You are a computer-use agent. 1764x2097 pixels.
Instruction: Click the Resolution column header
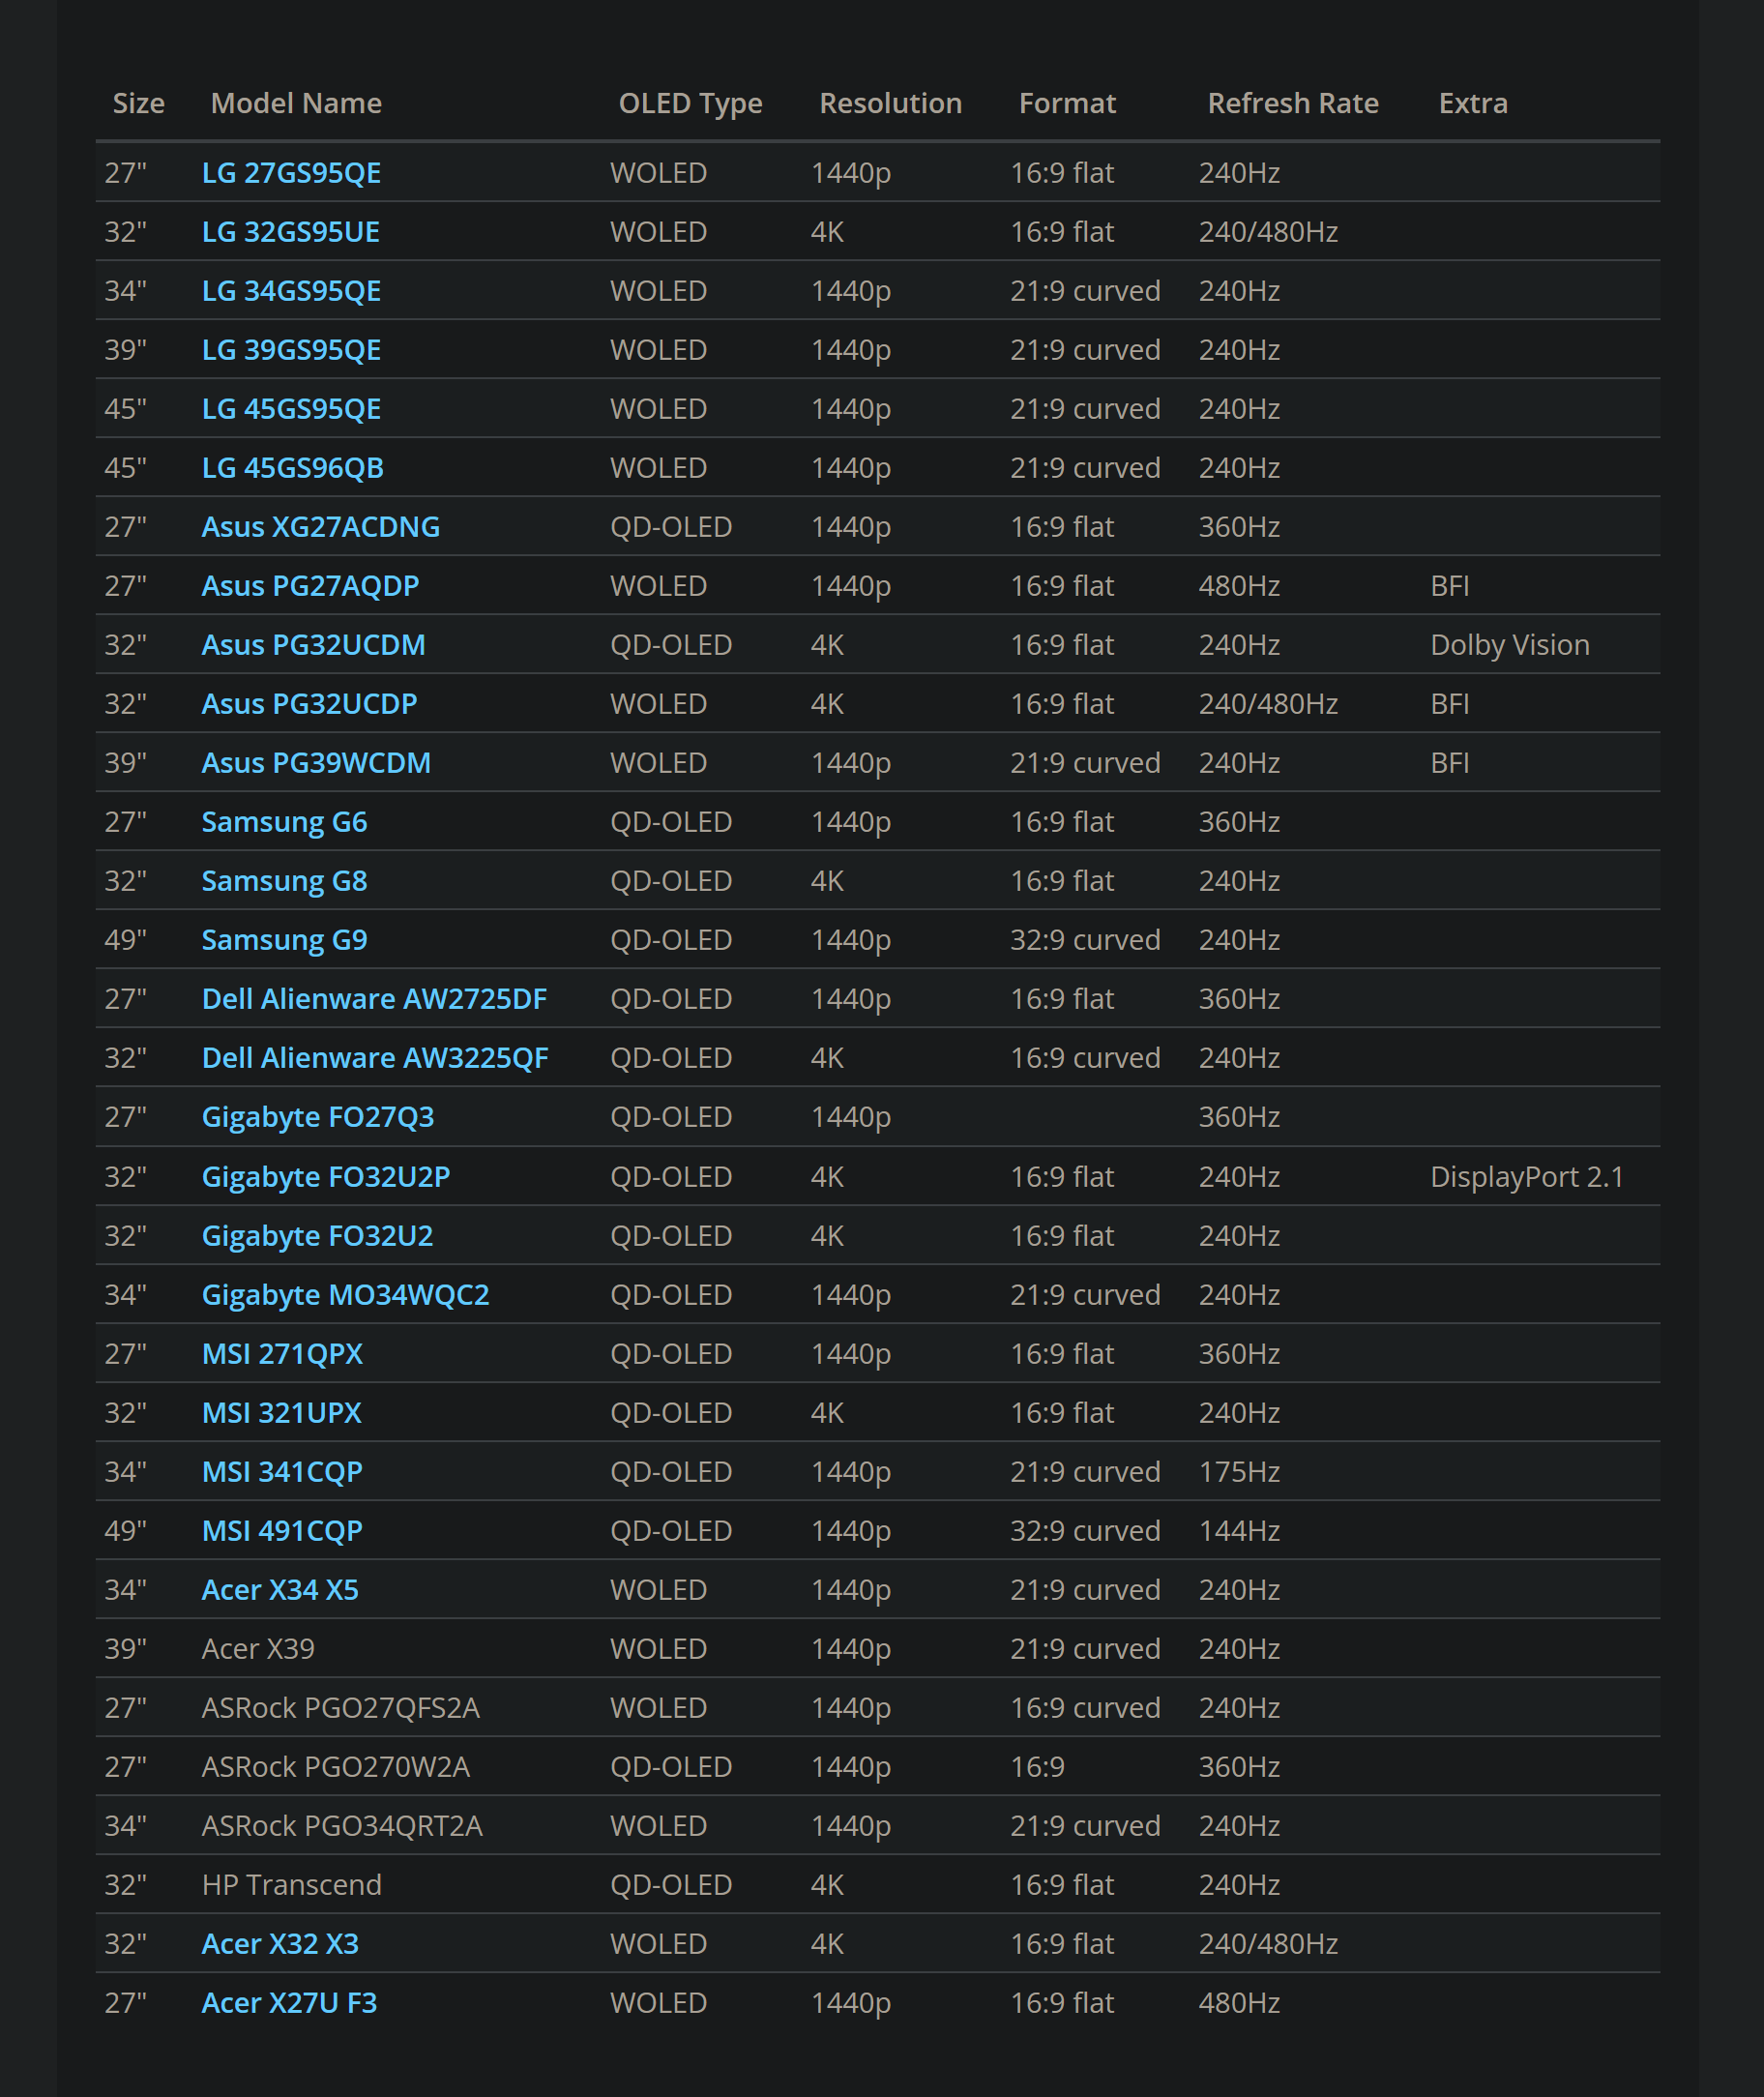[x=889, y=102]
